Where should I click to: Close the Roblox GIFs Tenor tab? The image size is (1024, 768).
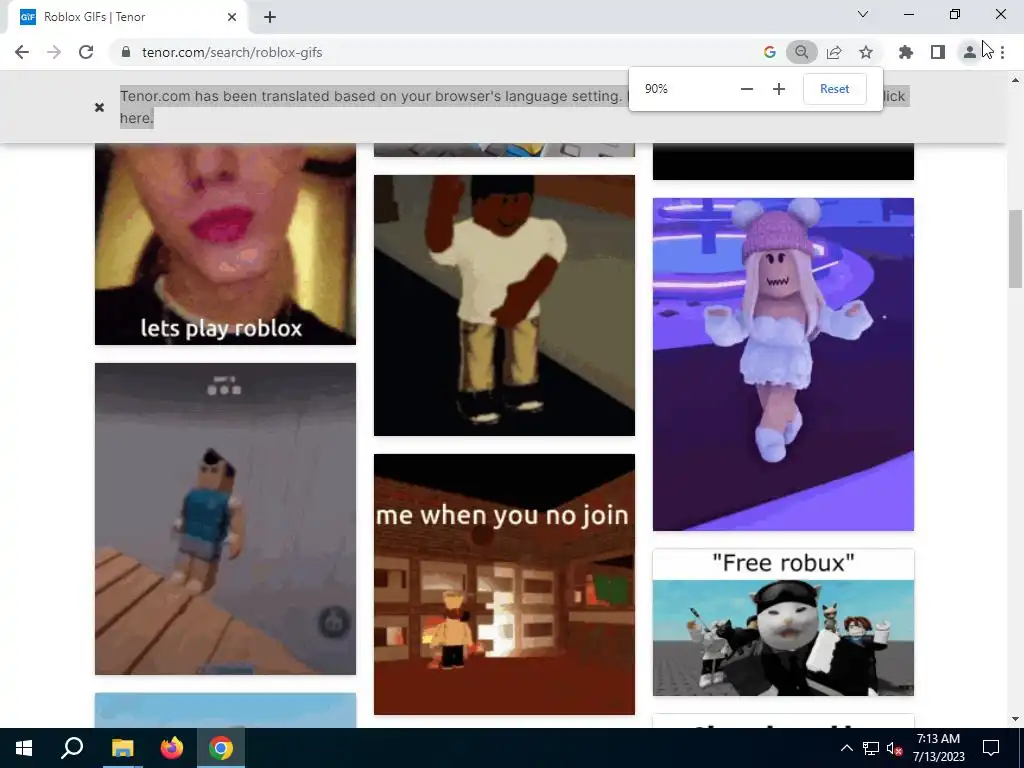pos(232,17)
